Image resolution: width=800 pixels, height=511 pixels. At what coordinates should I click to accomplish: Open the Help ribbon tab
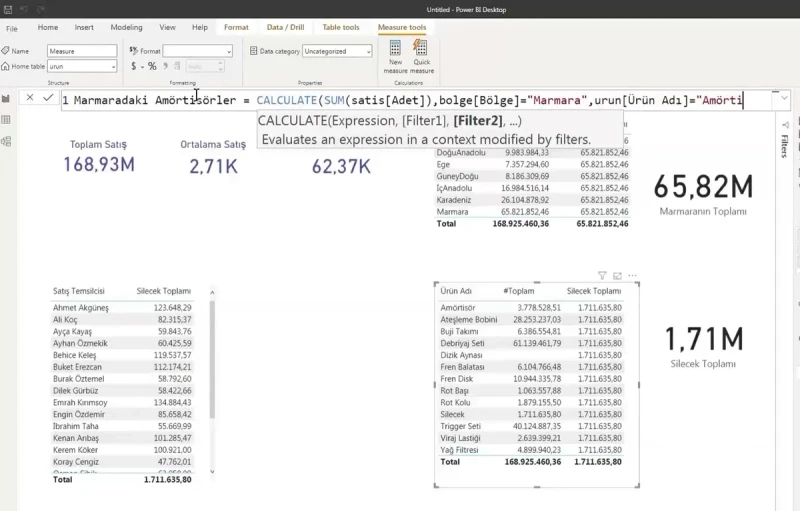pyautogui.click(x=199, y=28)
